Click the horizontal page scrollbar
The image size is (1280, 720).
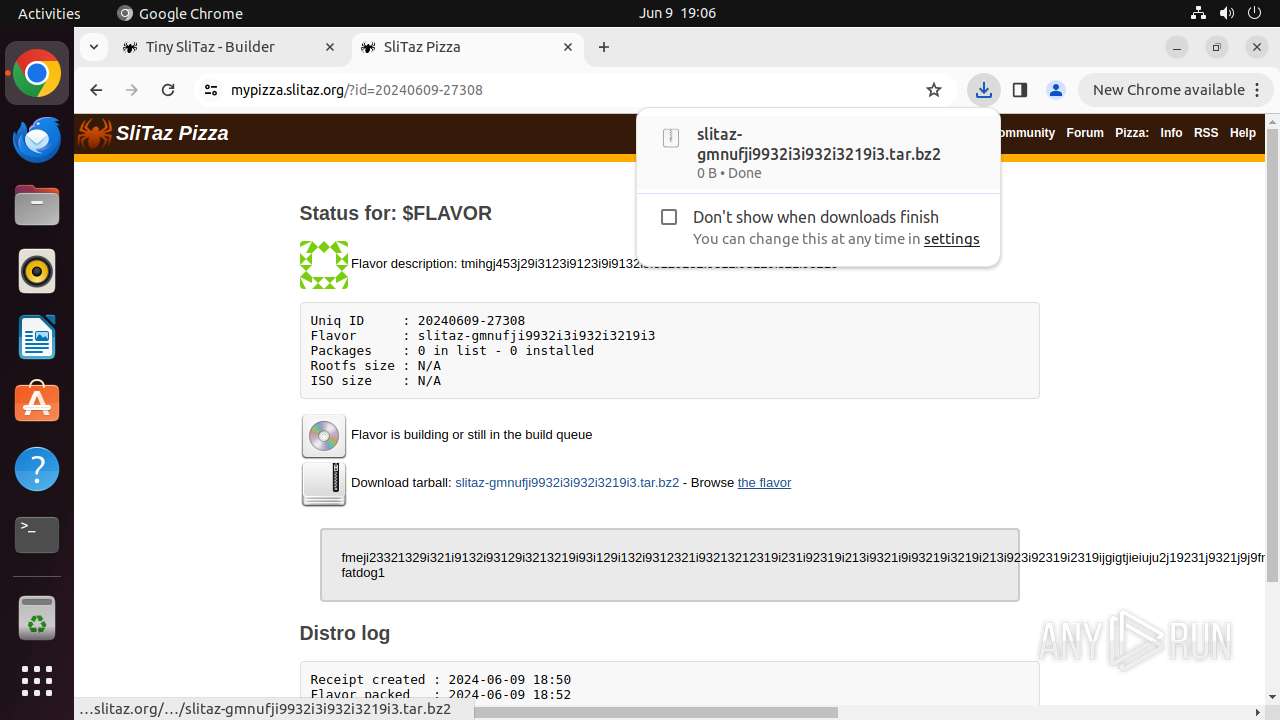pyautogui.click(x=655, y=712)
